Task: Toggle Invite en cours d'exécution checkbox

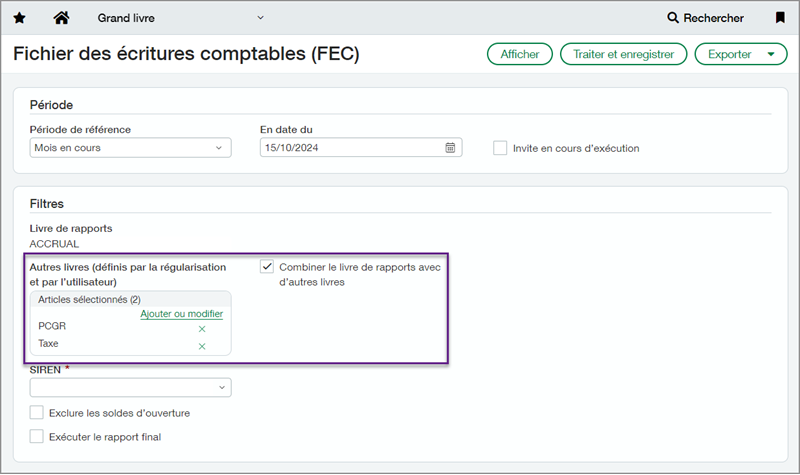Action: pos(500,148)
